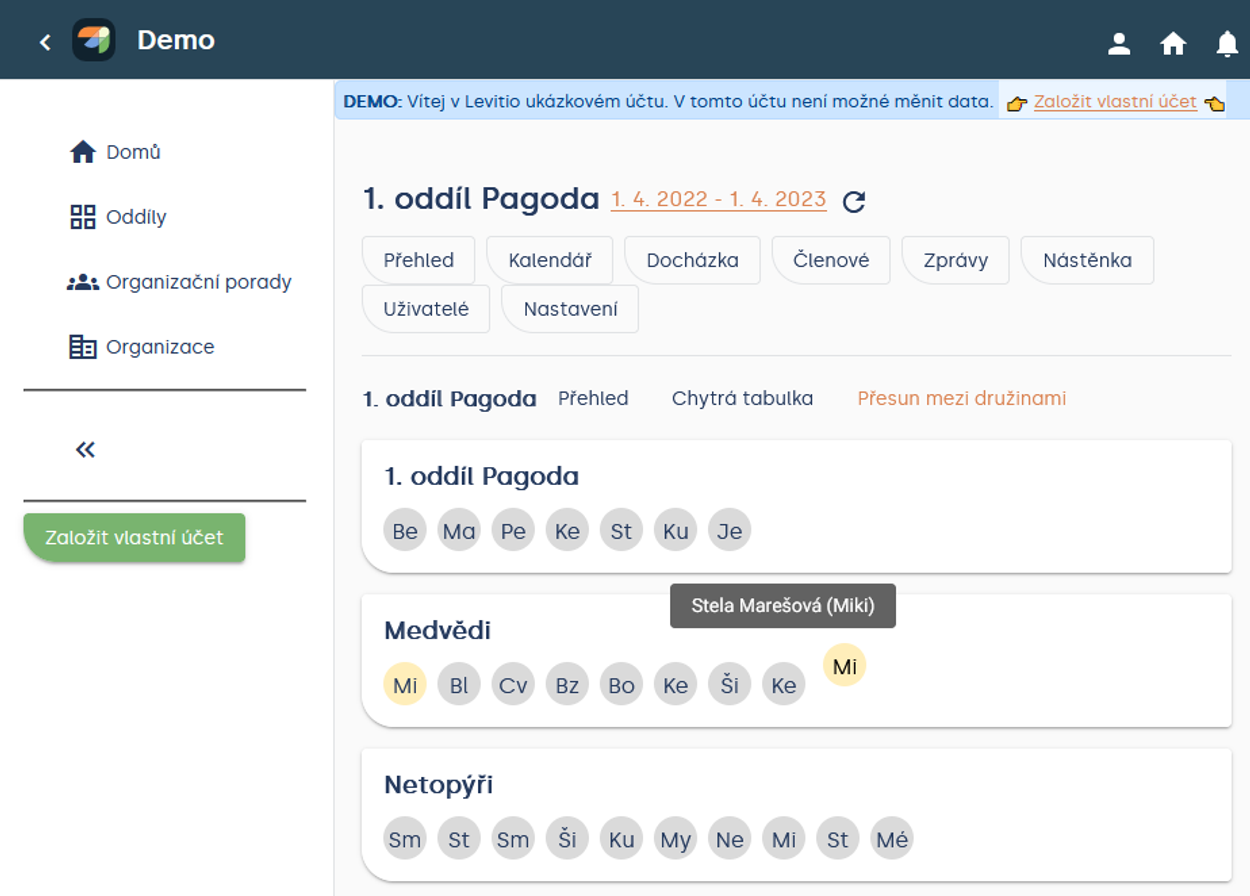The image size is (1250, 896).
Task: Click the back arrow in header
Action: coord(45,42)
